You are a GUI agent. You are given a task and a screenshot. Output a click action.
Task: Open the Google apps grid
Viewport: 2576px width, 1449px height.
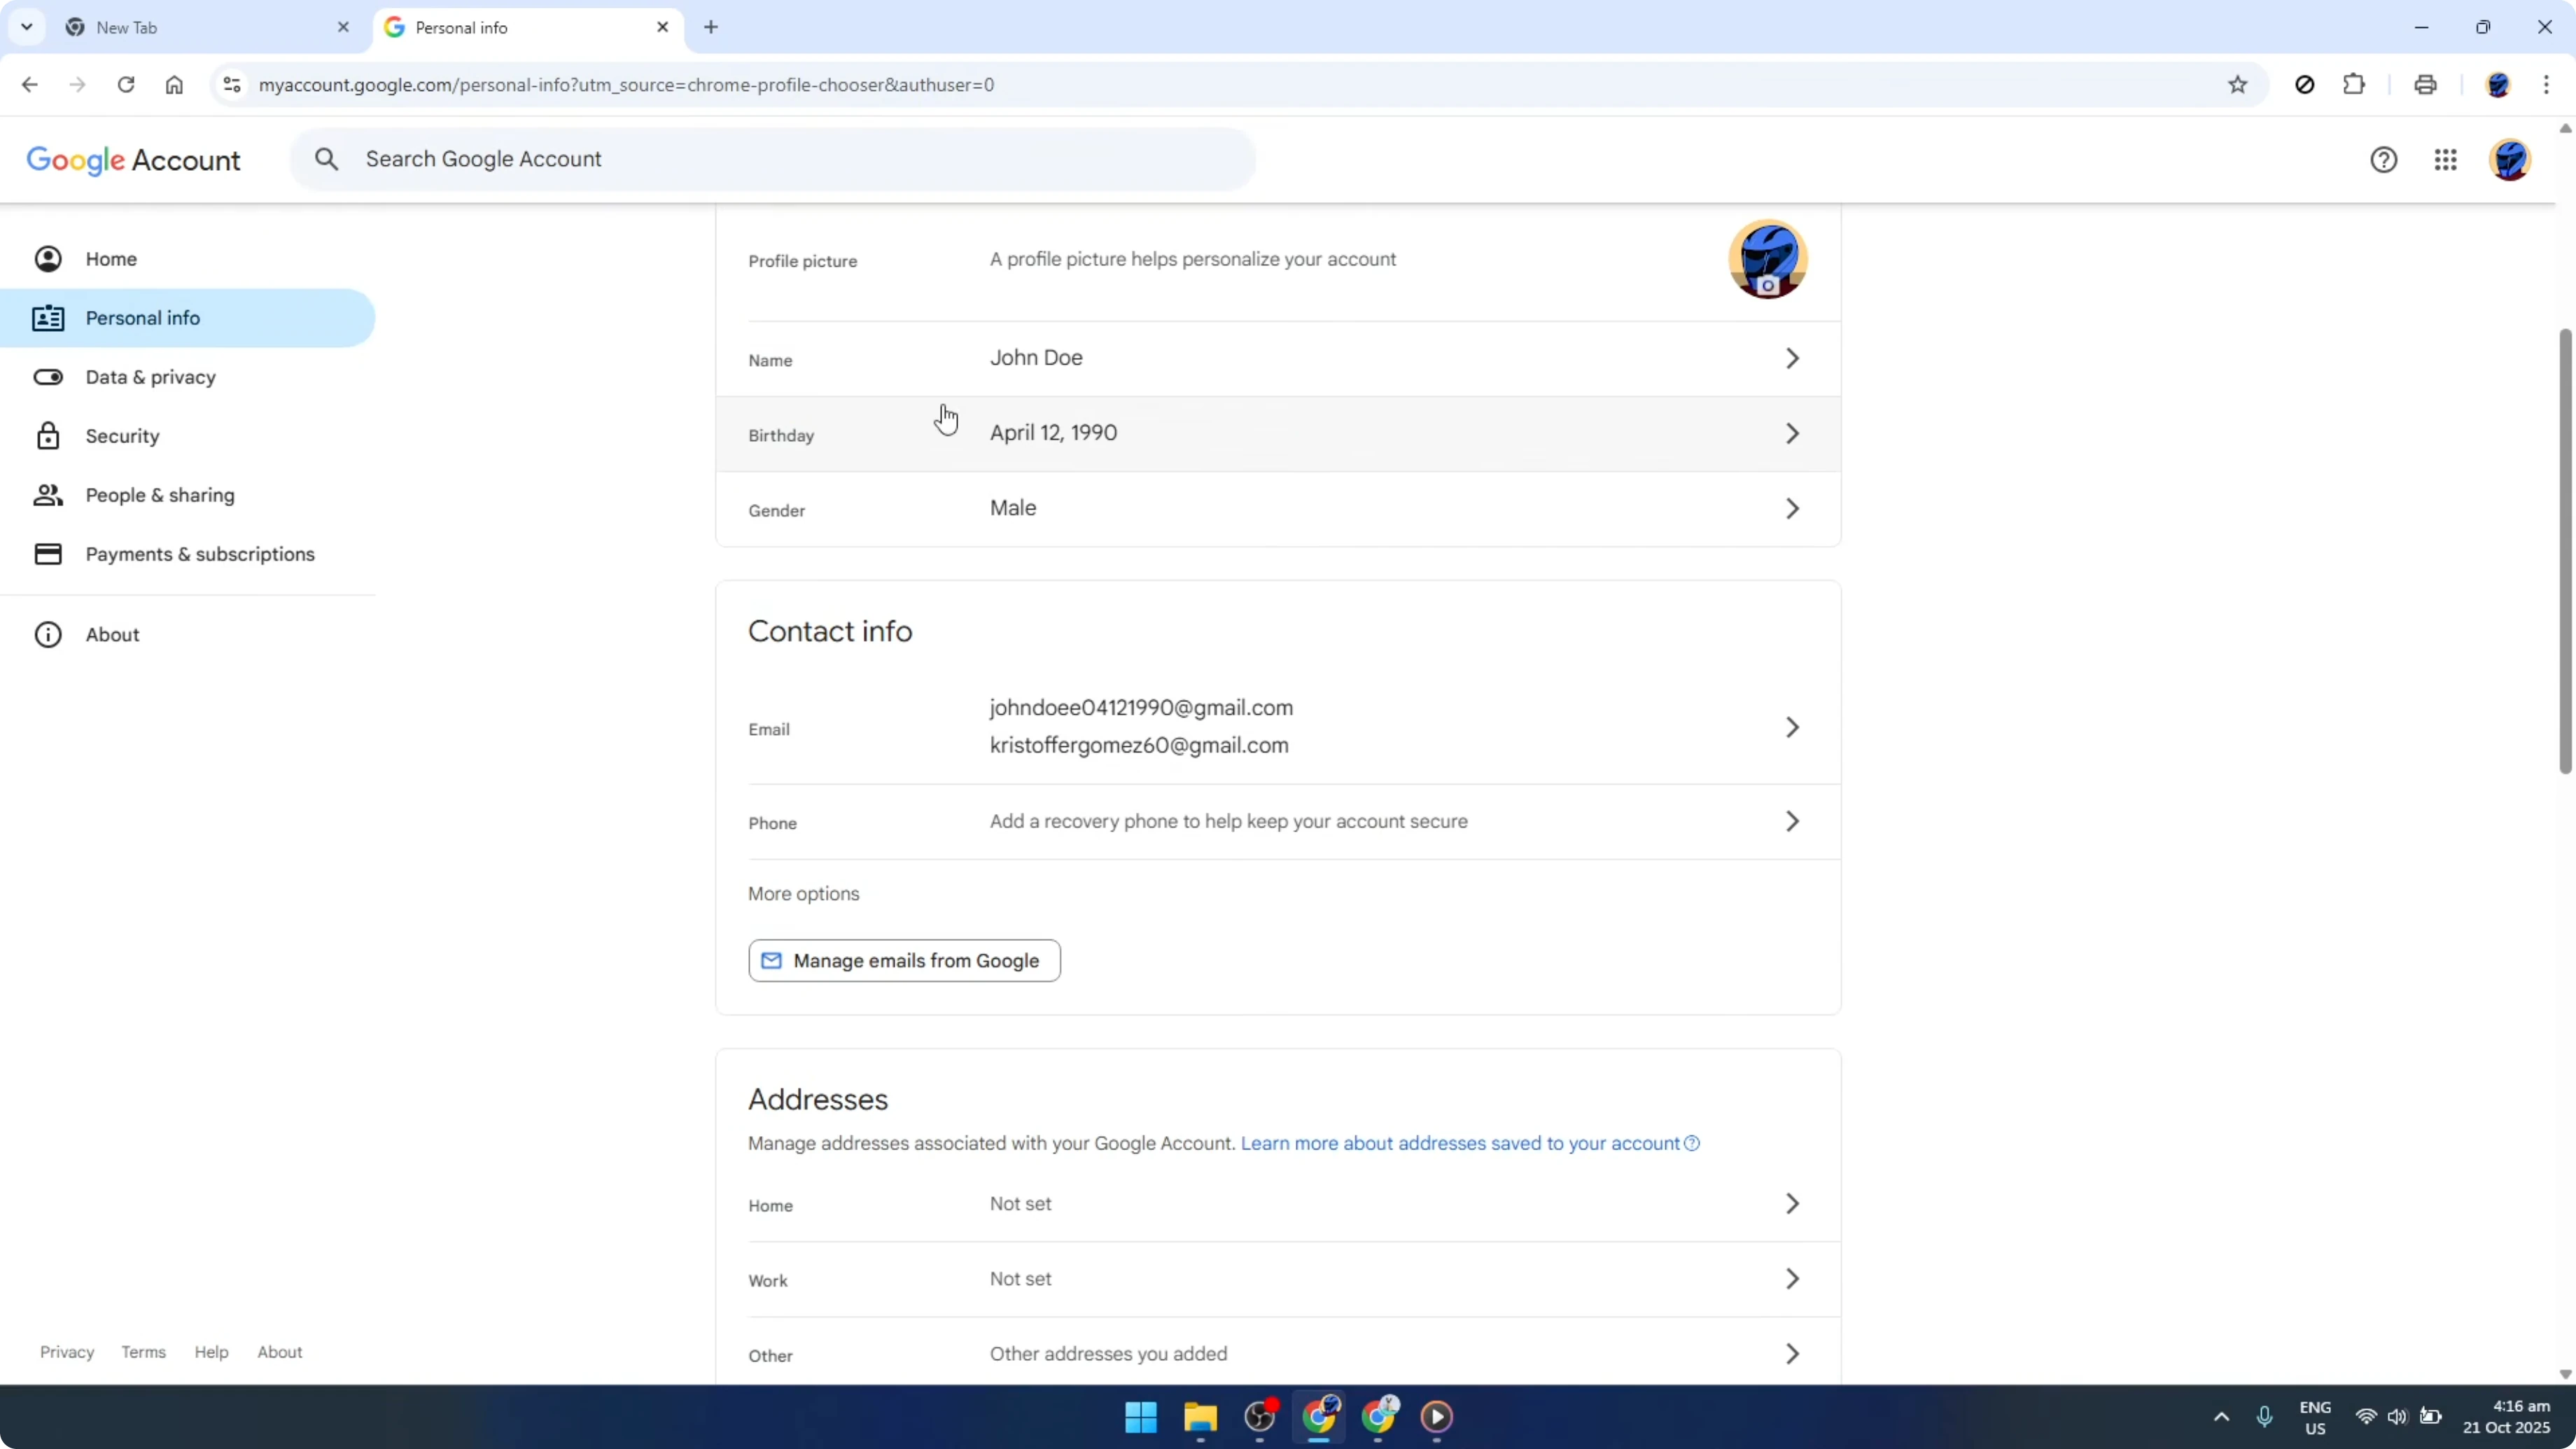click(x=2446, y=160)
